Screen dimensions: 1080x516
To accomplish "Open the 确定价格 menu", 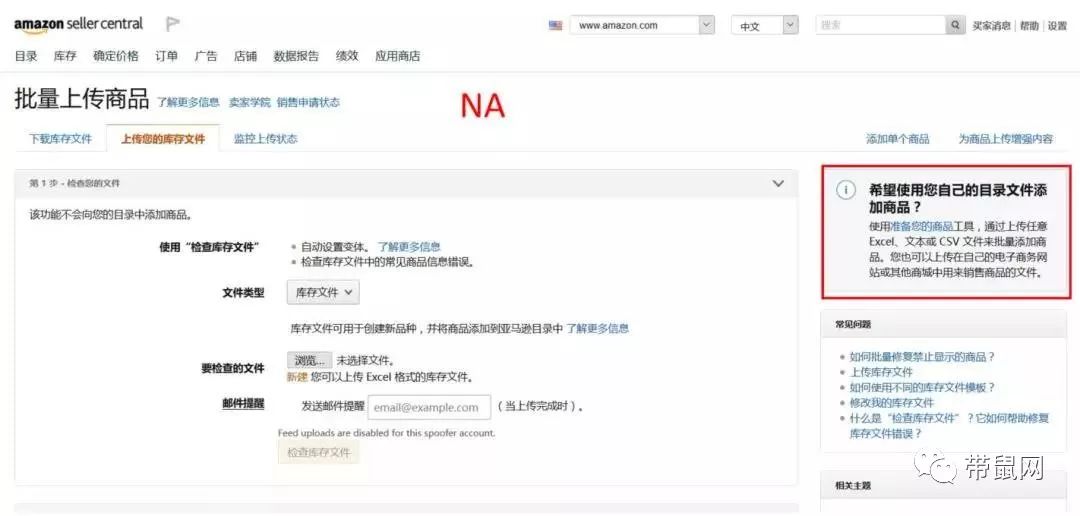I will click(116, 56).
